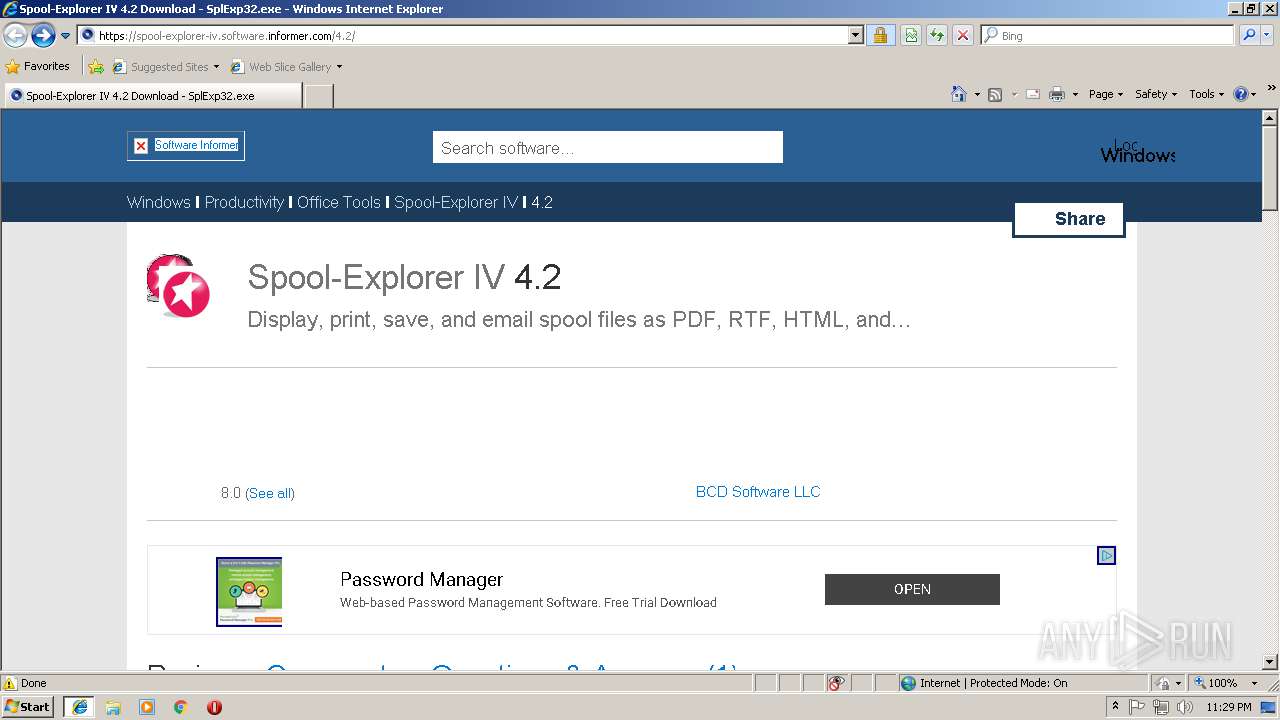Click the browser Back arrow button
Image resolution: width=1280 pixels, height=720 pixels.
pos(15,36)
